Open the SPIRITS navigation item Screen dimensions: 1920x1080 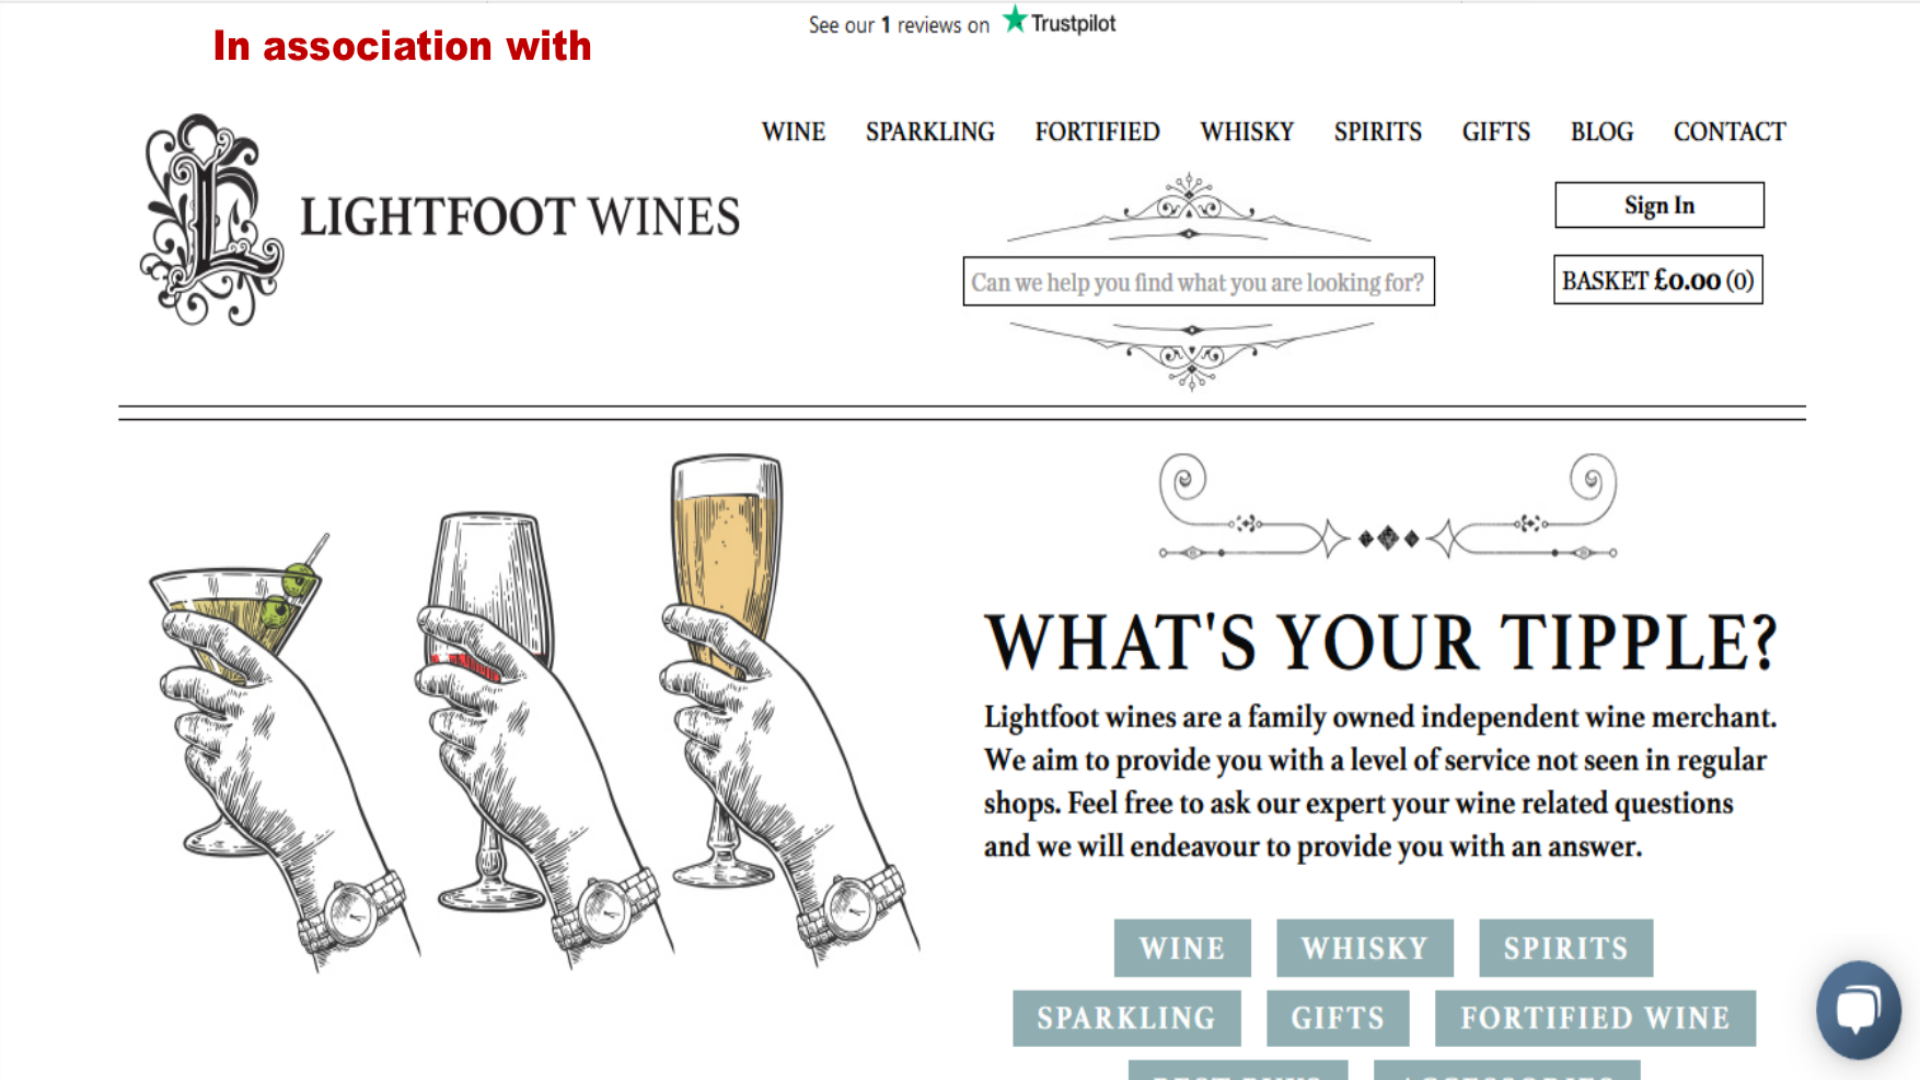[x=1377, y=132]
